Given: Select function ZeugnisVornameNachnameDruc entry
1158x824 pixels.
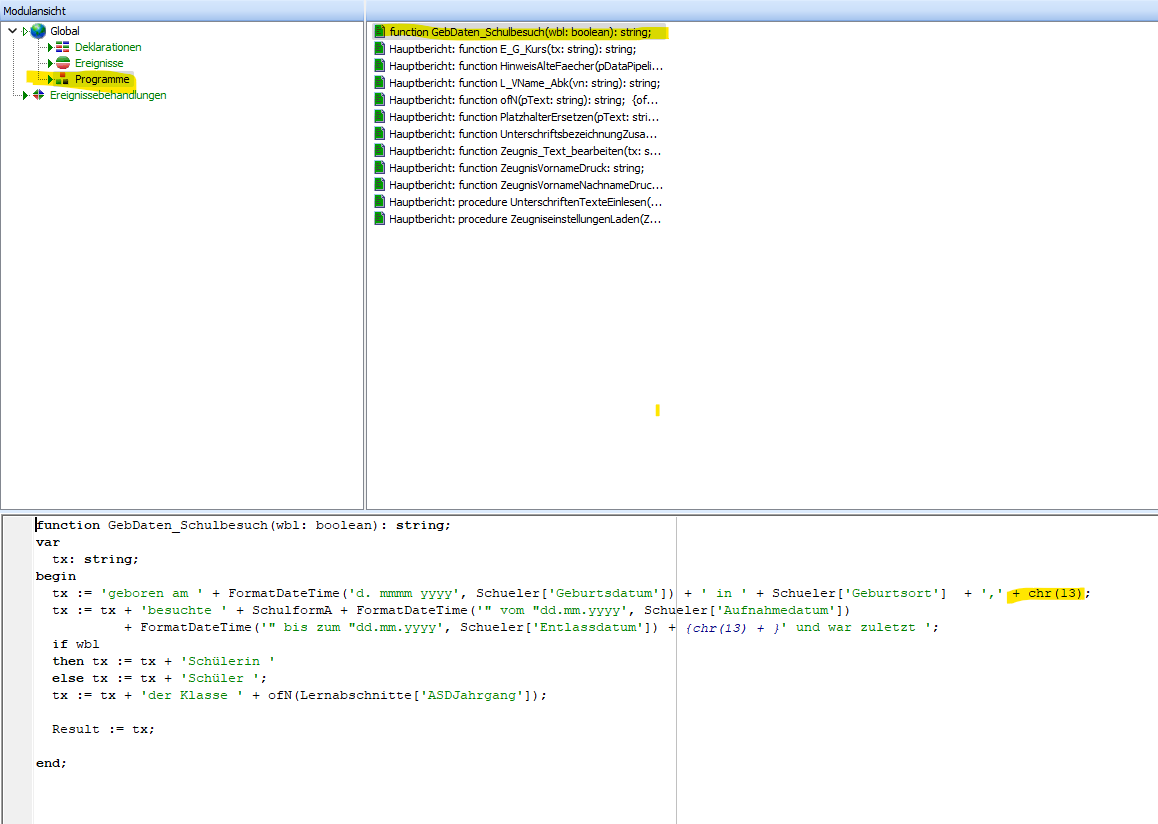Looking at the screenshot, I should [x=526, y=185].
